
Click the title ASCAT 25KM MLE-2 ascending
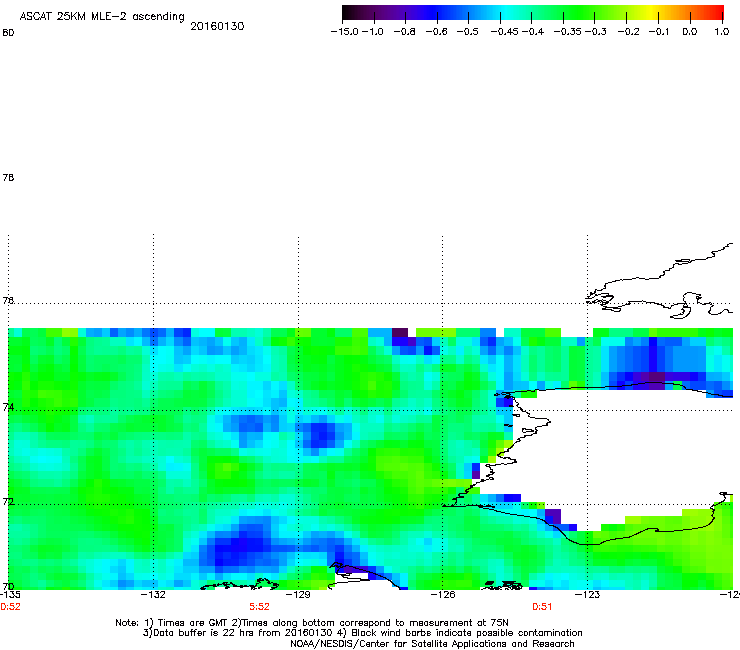coord(102,17)
